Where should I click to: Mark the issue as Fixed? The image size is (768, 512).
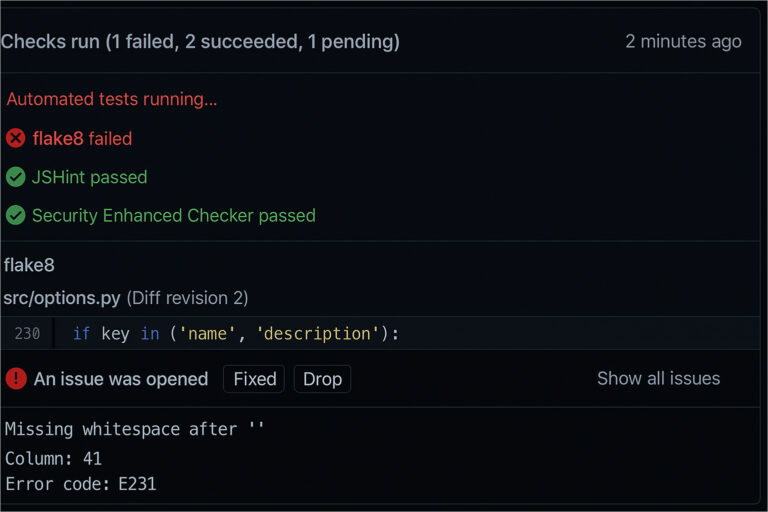click(254, 379)
